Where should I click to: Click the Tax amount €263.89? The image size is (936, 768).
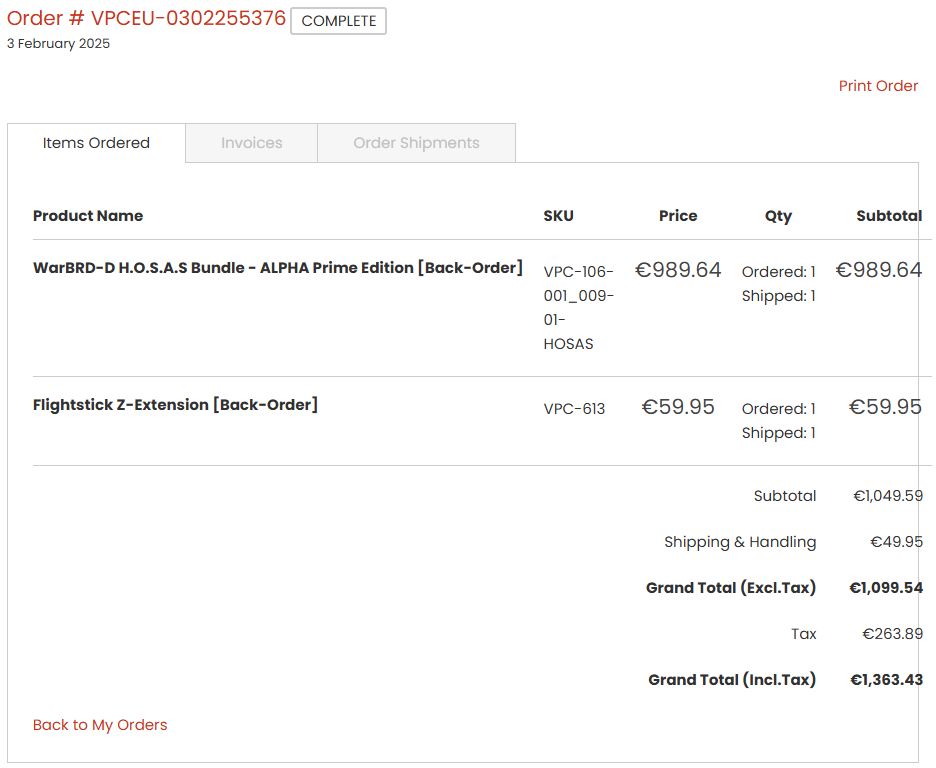(892, 634)
